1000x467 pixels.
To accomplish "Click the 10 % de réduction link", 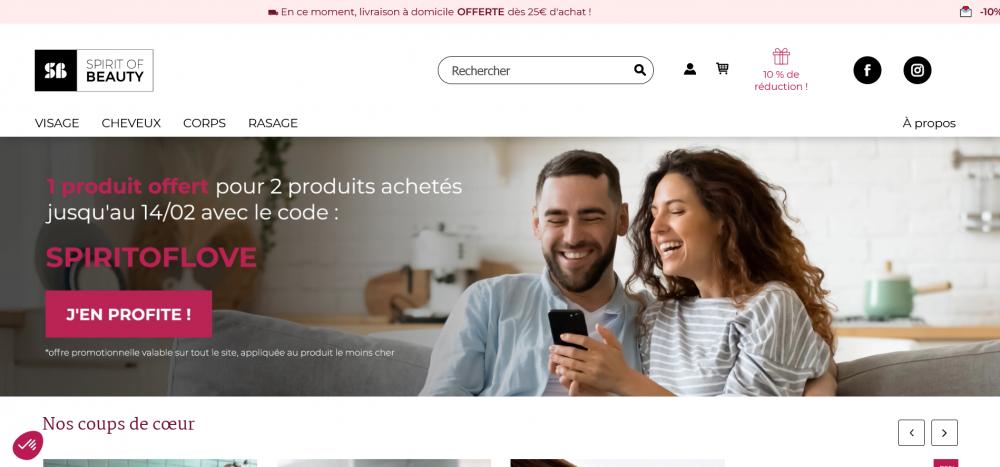I will tap(781, 80).
